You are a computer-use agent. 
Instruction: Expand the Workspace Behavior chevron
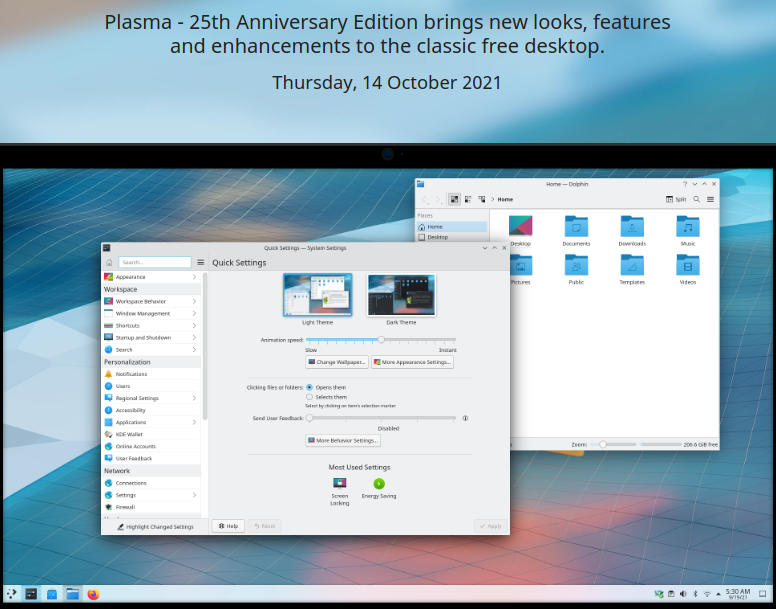[194, 301]
